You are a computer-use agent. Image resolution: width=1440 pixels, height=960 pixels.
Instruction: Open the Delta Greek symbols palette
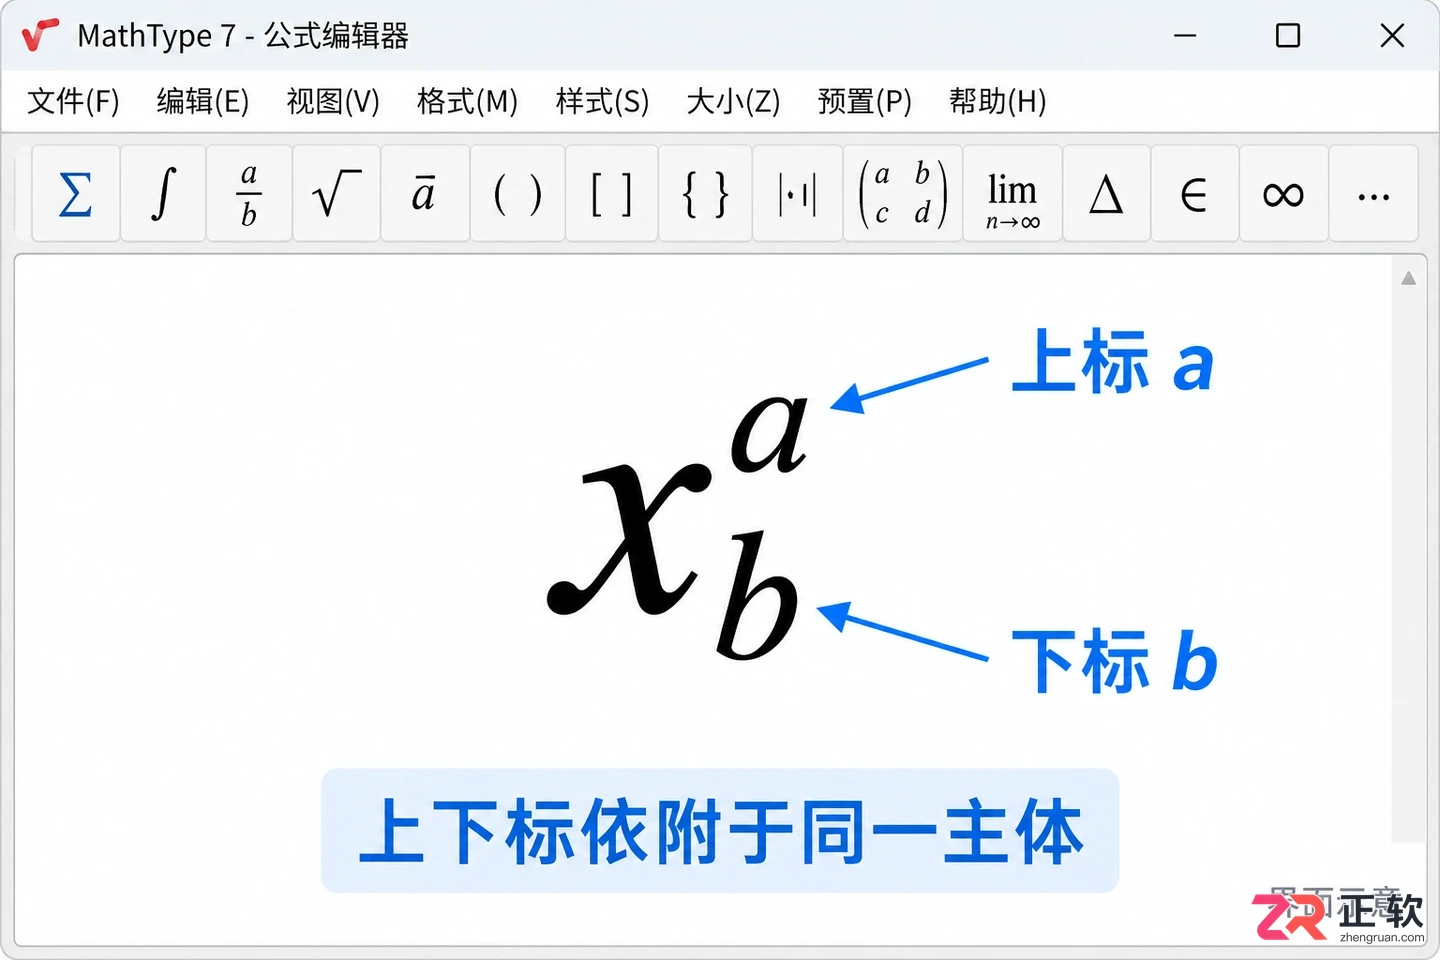1106,194
